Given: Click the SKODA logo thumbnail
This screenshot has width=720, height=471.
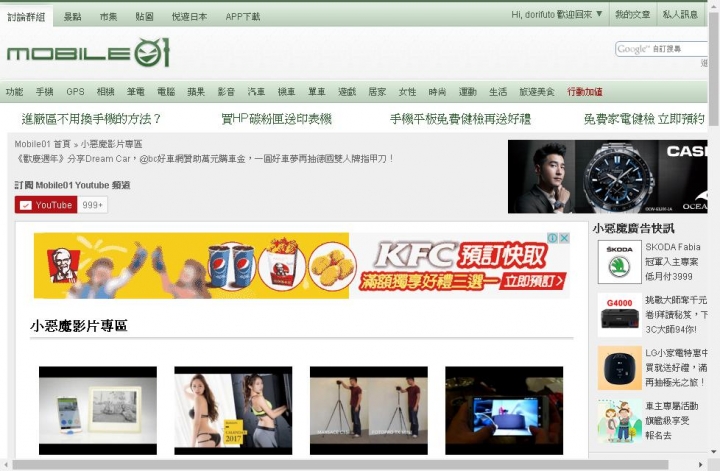Looking at the screenshot, I should coord(619,262).
